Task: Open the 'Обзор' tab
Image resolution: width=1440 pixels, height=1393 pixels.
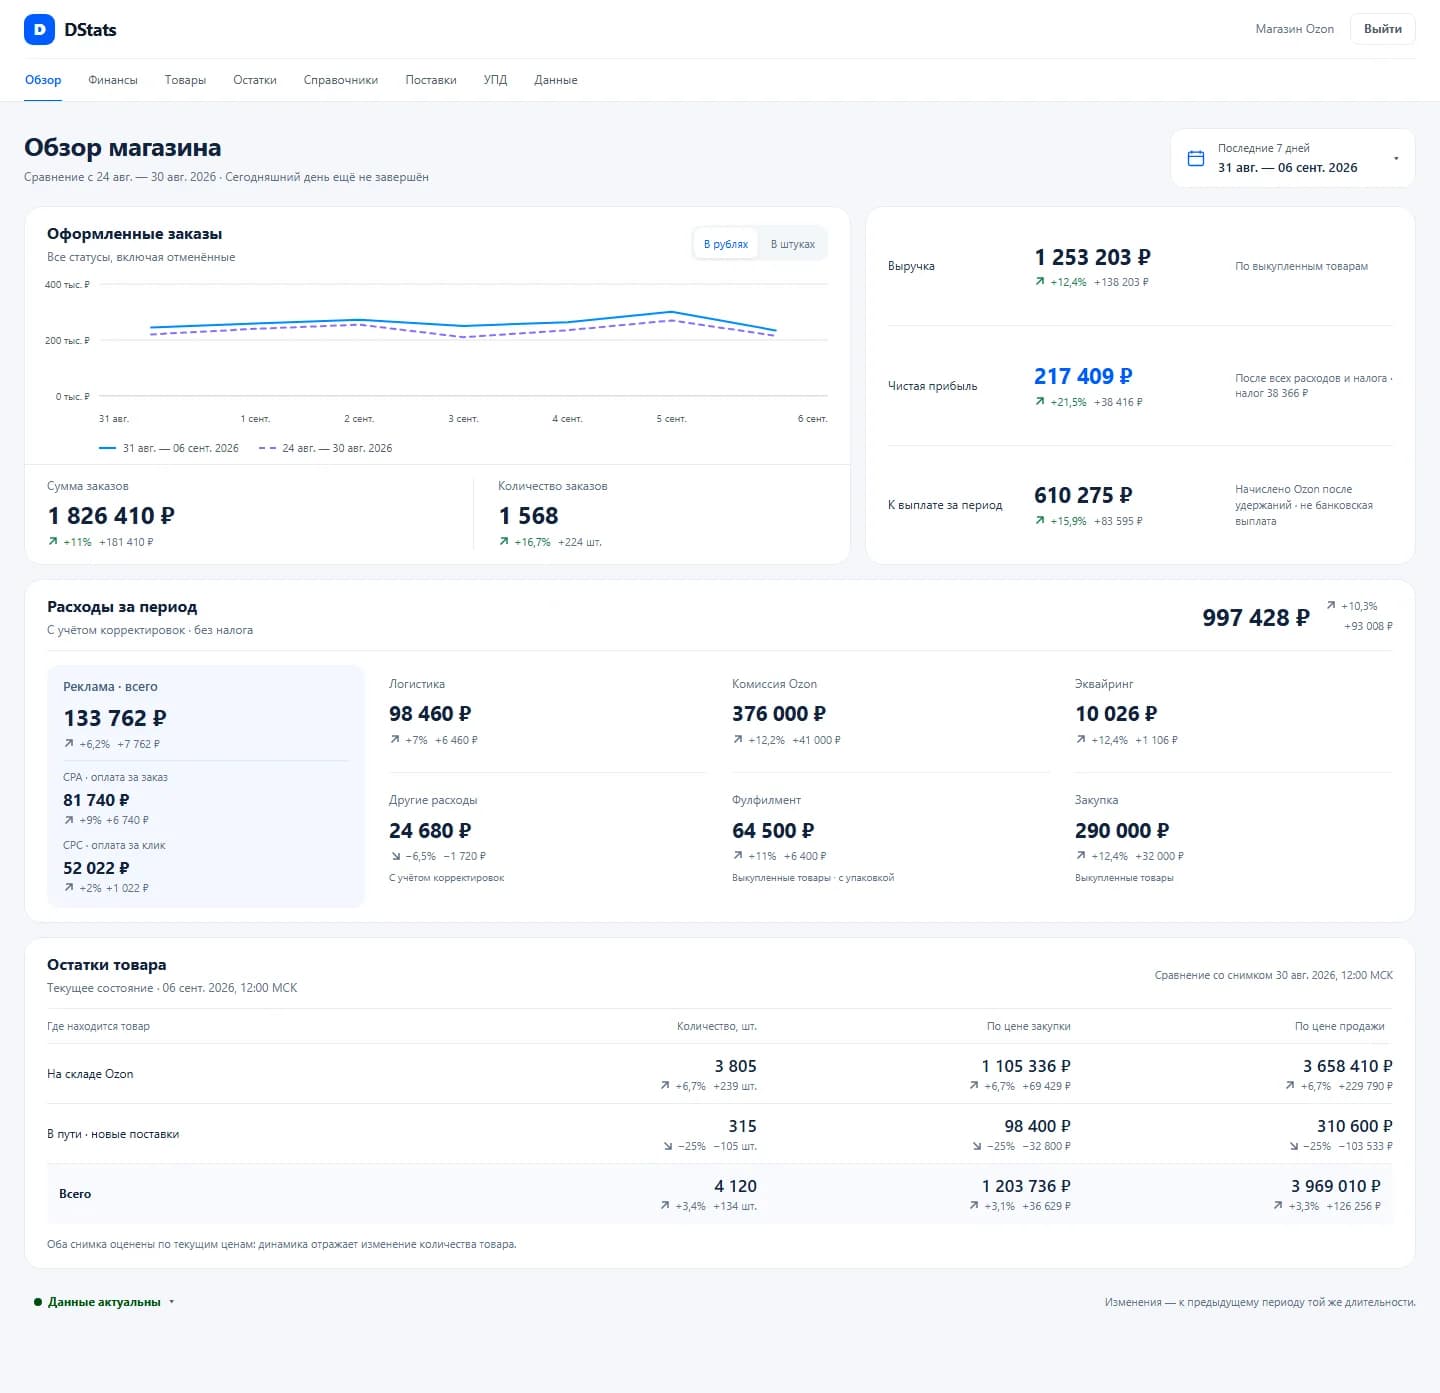Action: (43, 80)
